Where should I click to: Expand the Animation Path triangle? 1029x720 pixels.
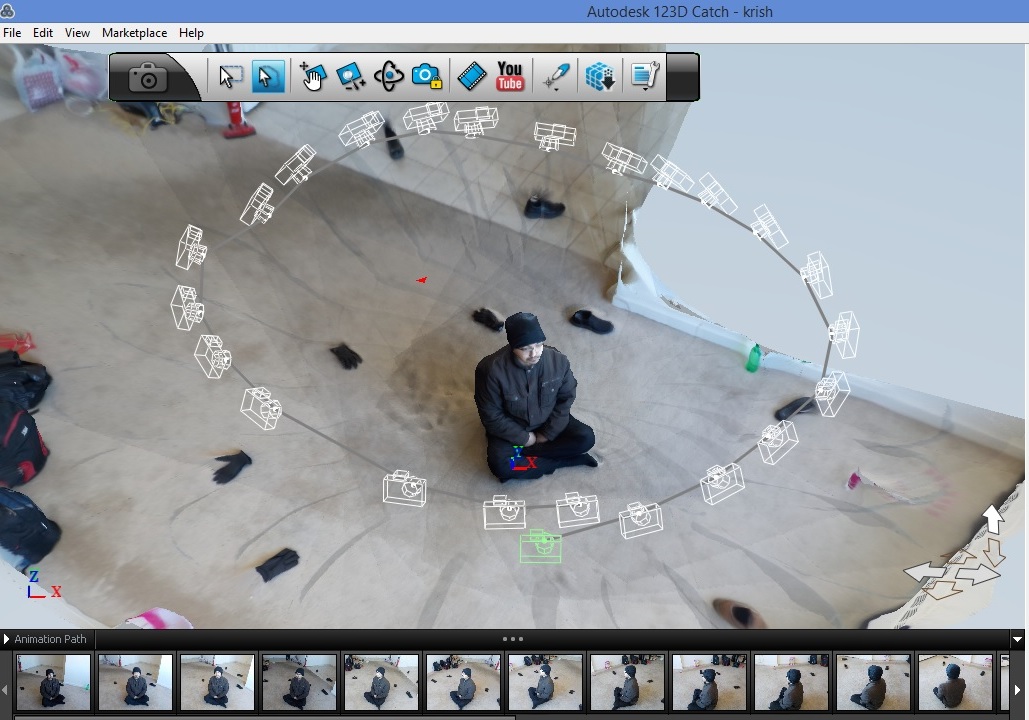[6, 639]
